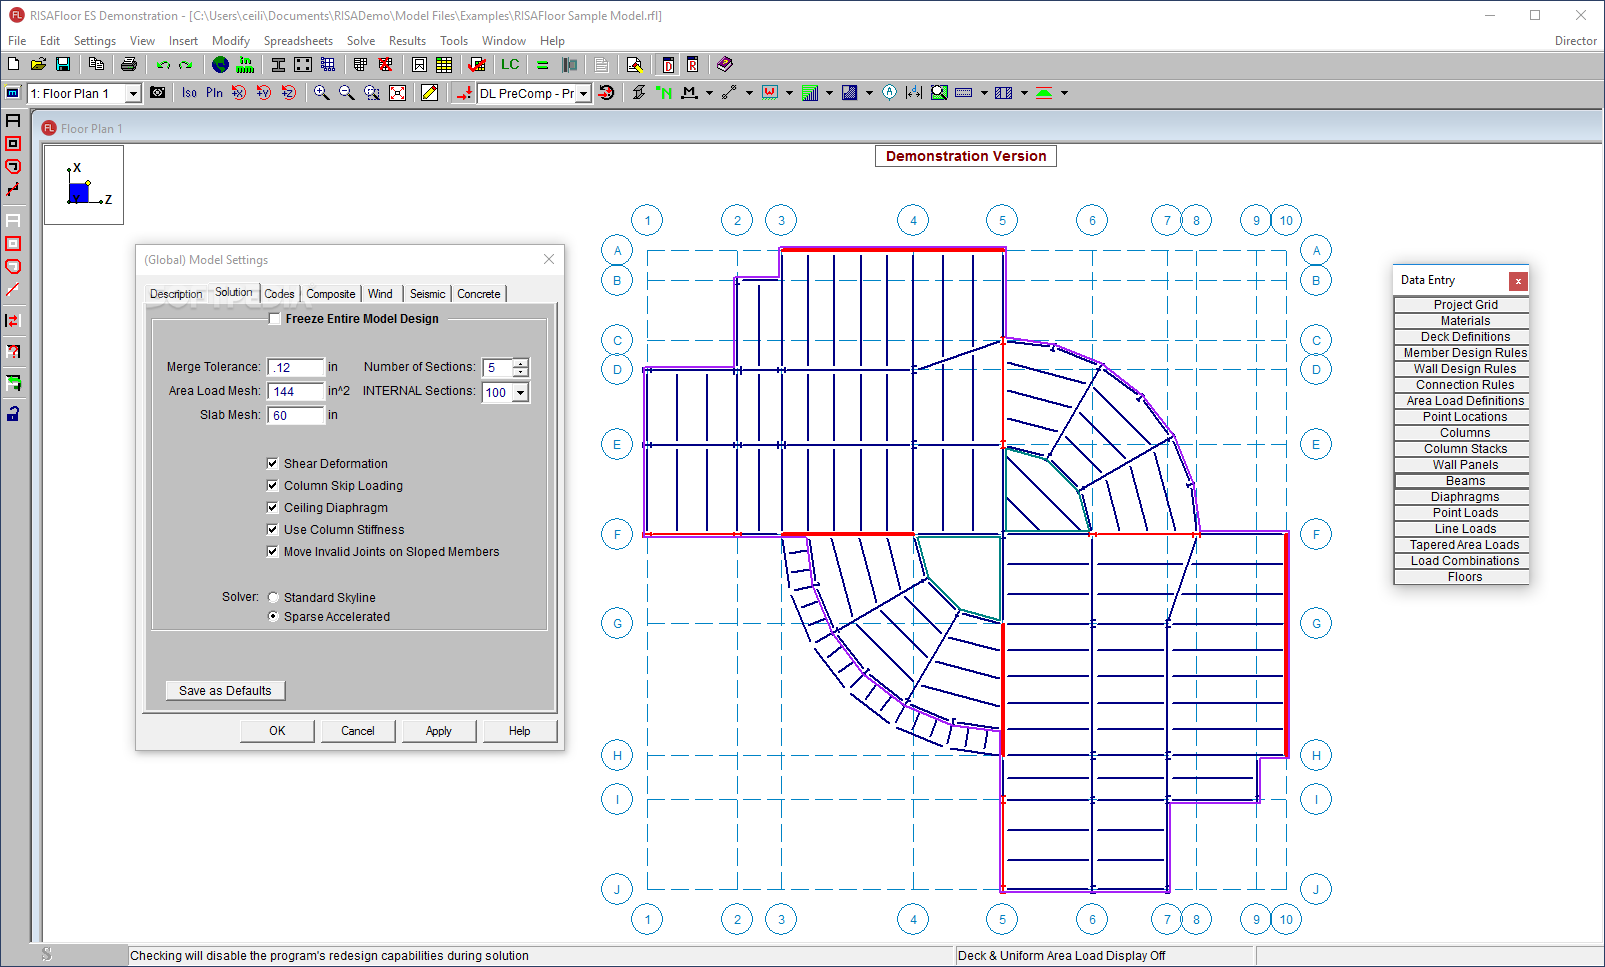Click the red R Director icon
The image size is (1605, 967).
click(x=692, y=64)
